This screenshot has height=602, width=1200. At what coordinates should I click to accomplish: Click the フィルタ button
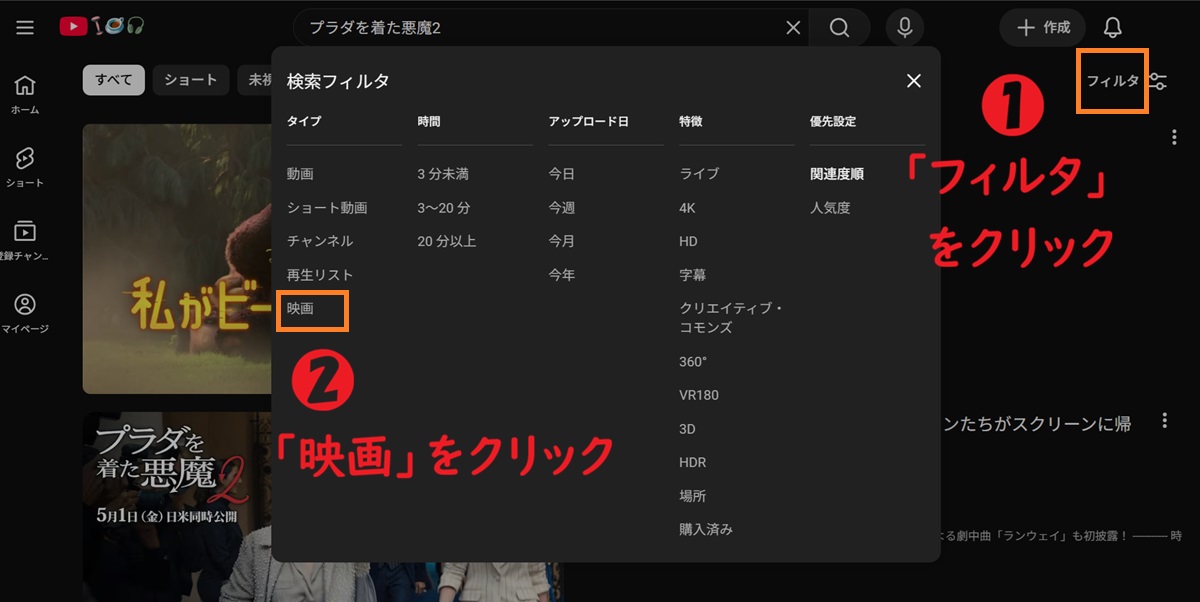1113,81
